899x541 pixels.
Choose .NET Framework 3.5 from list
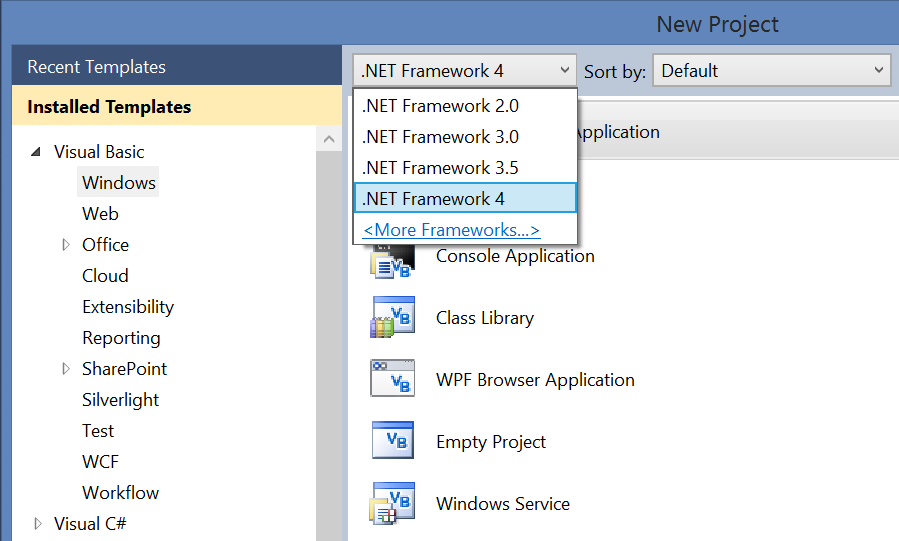(x=465, y=168)
